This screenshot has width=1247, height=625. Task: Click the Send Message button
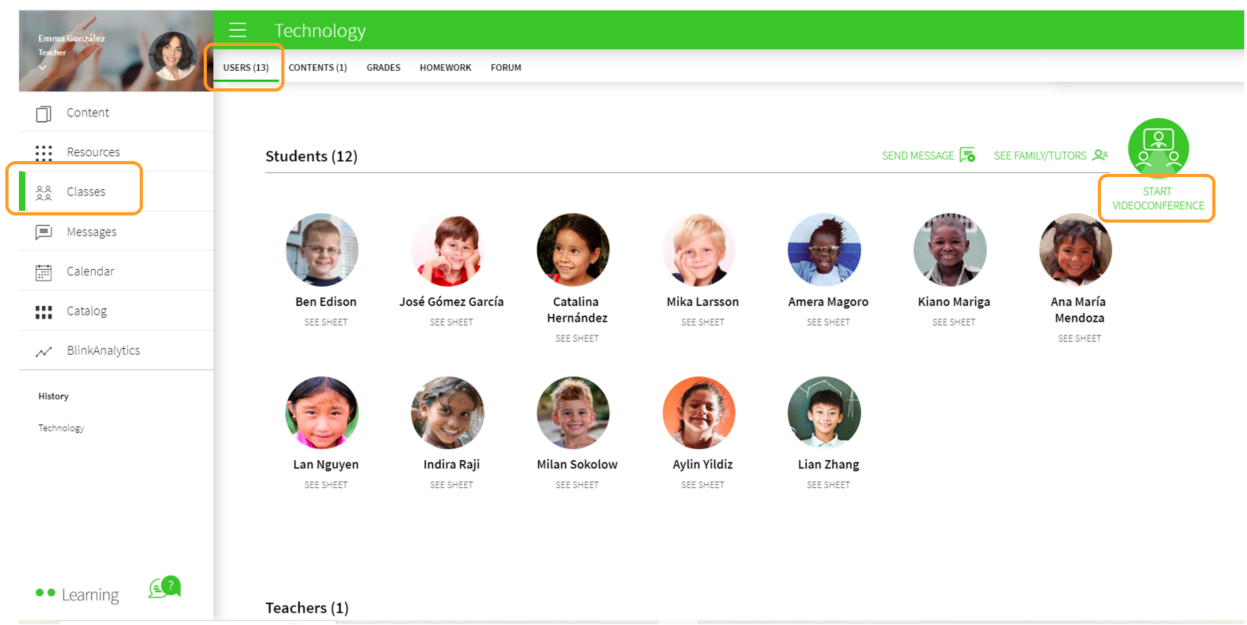[927, 156]
